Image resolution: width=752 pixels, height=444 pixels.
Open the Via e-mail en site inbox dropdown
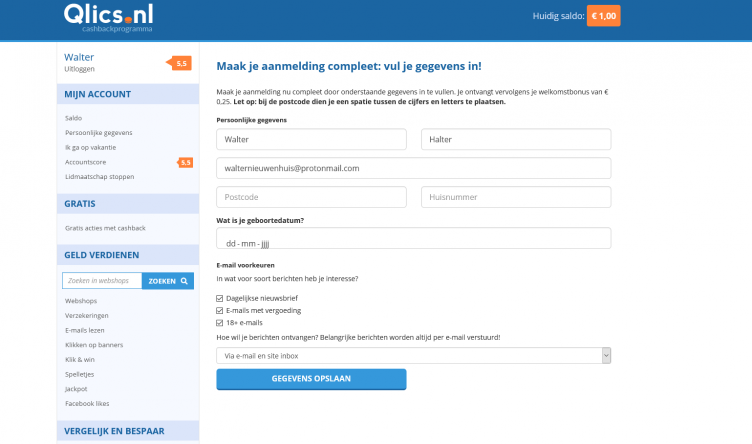pos(413,355)
